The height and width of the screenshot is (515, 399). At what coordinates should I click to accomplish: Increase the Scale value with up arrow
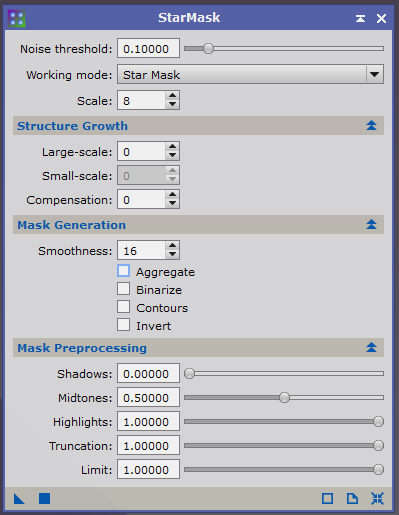click(172, 96)
